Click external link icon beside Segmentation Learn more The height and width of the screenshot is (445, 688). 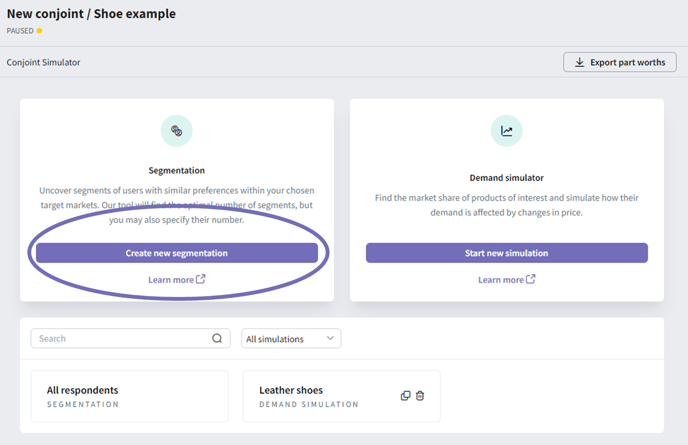(201, 279)
